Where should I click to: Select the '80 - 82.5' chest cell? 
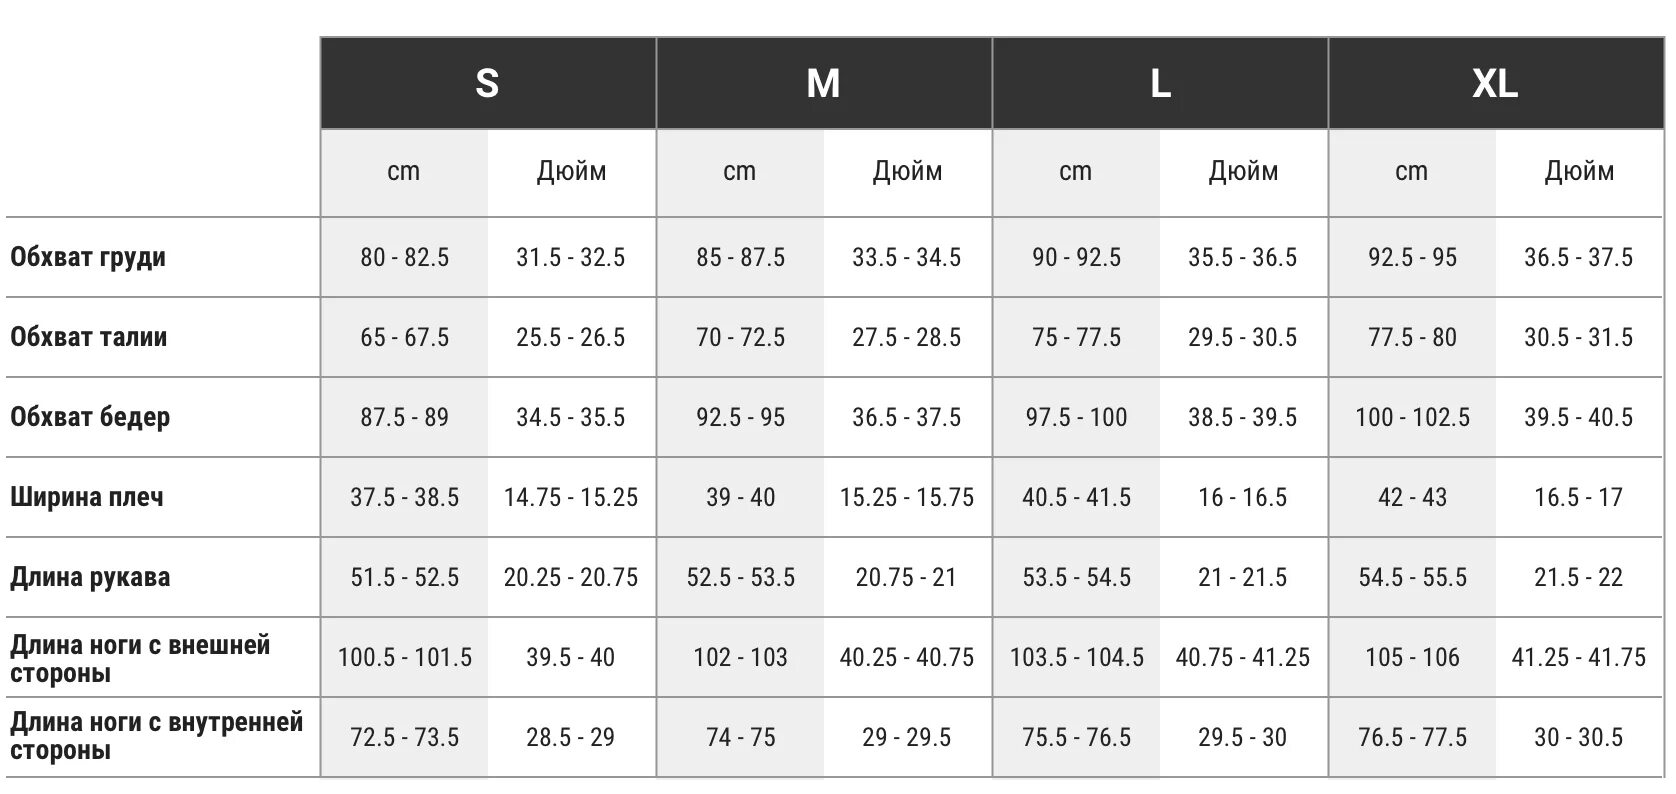[404, 258]
